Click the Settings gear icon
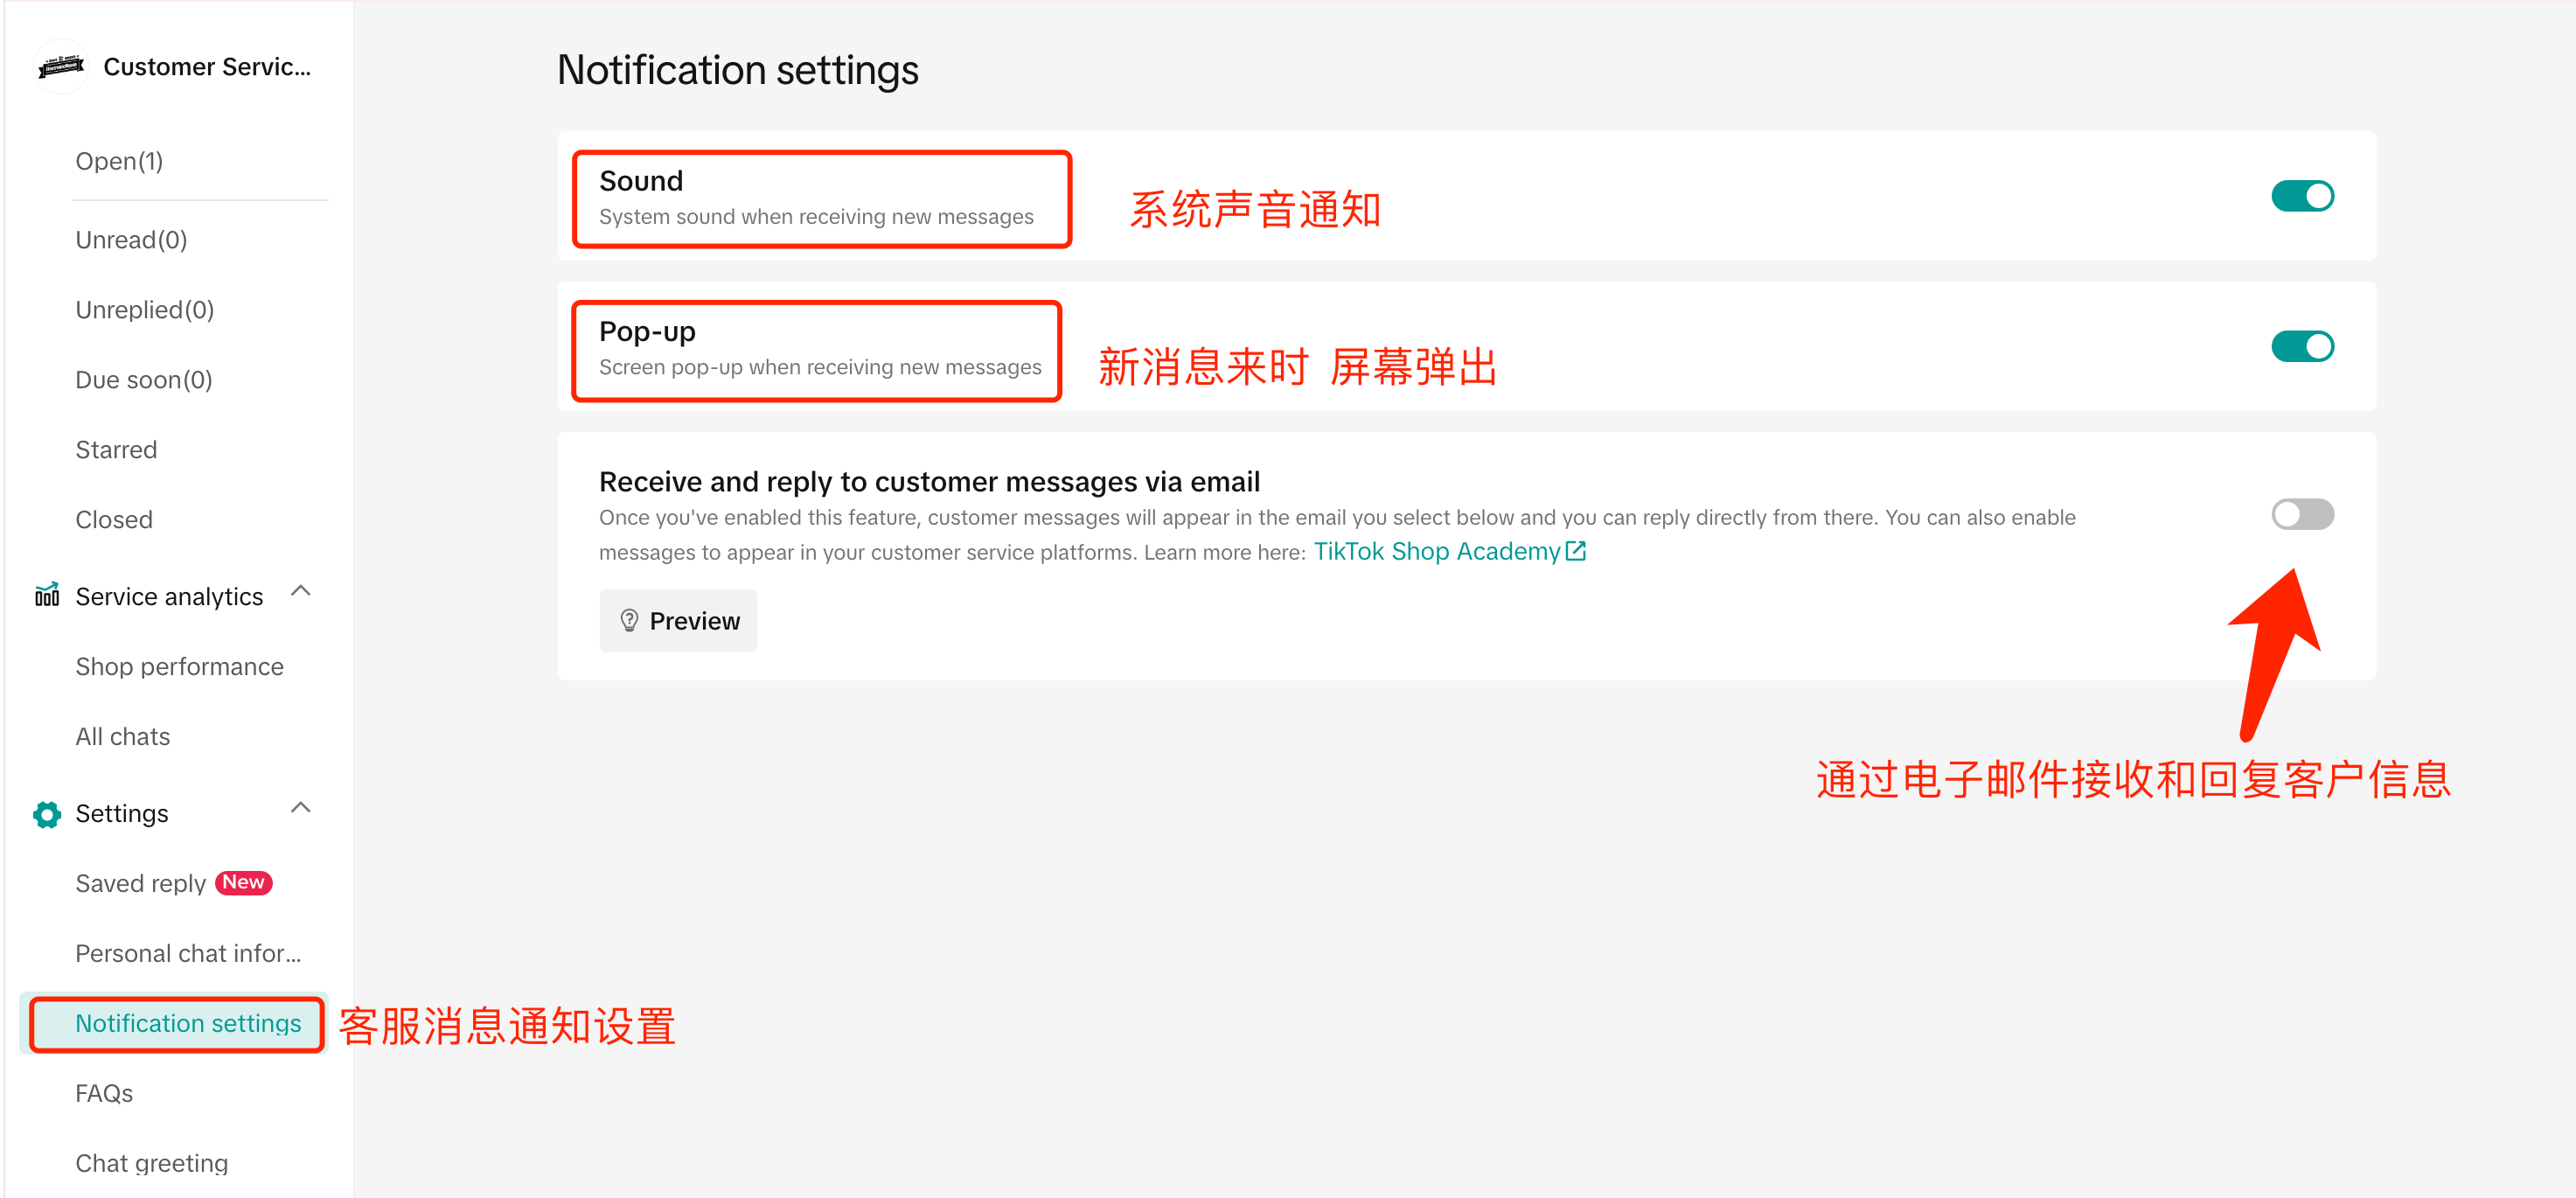The height and width of the screenshot is (1198, 2576). (x=47, y=813)
